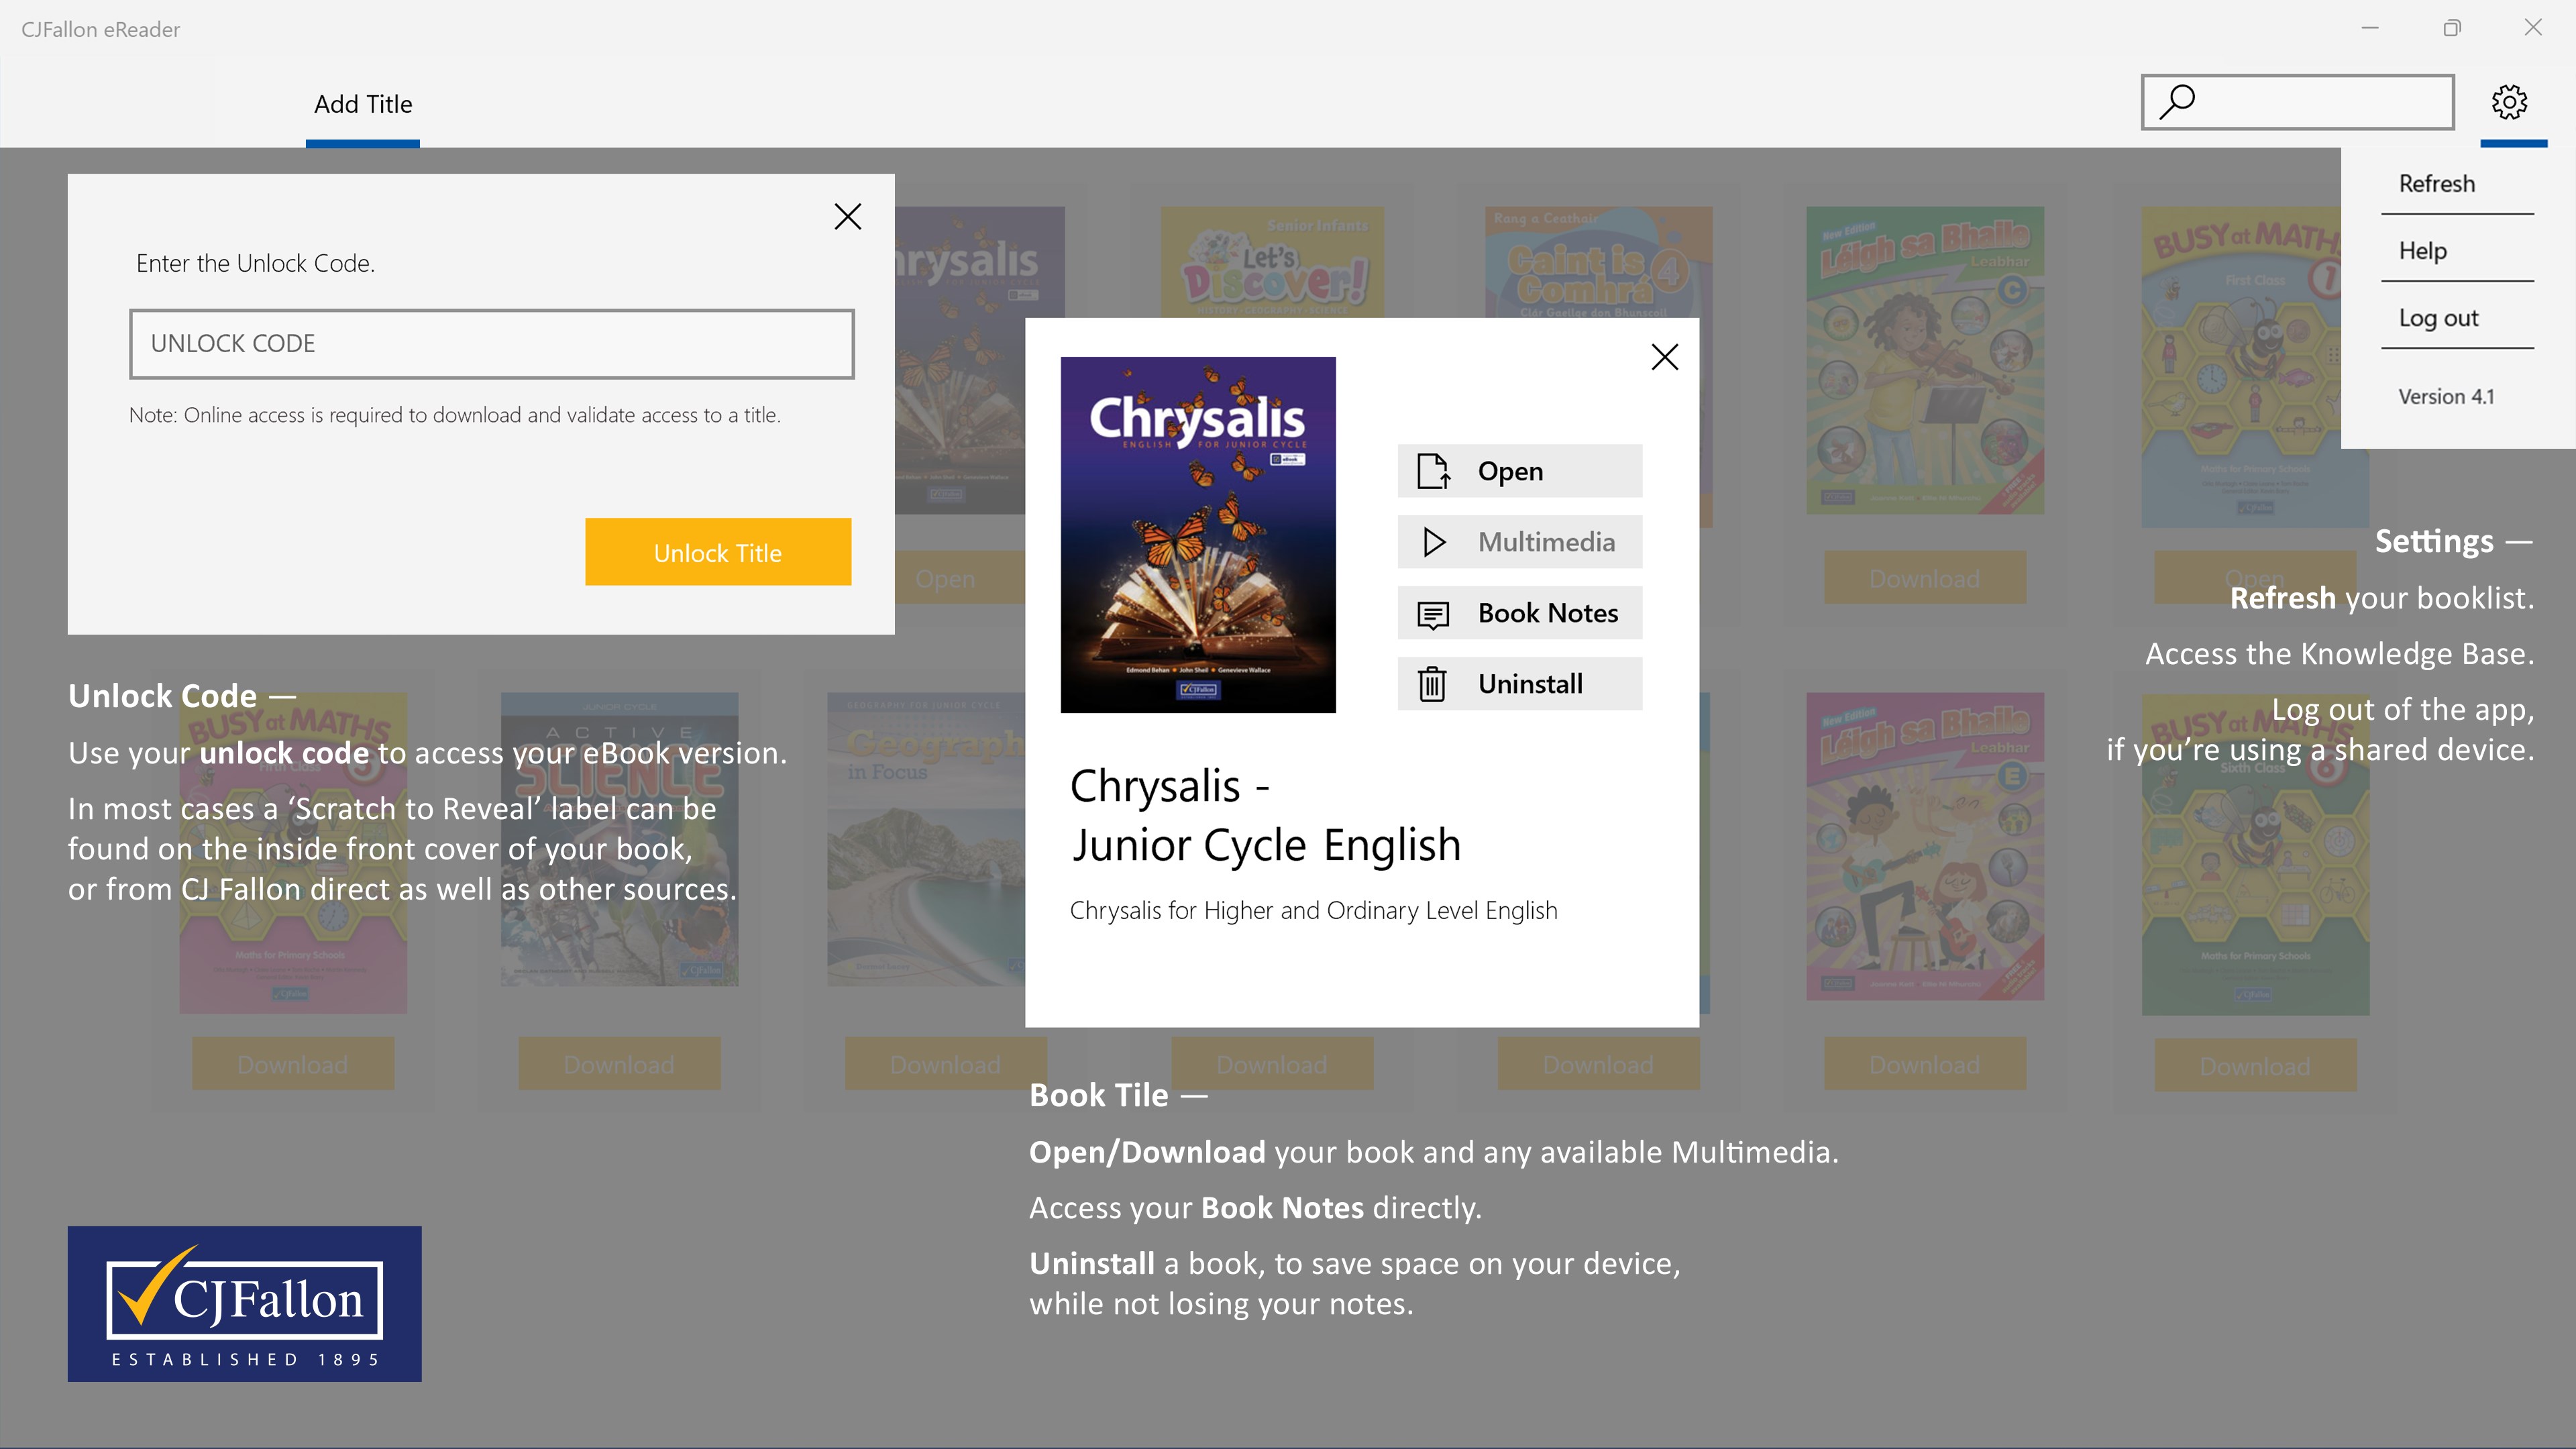This screenshot has width=2576, height=1449.
Task: Click the Chrysalis cover thumbnail in popup
Action: pyautogui.click(x=1197, y=534)
